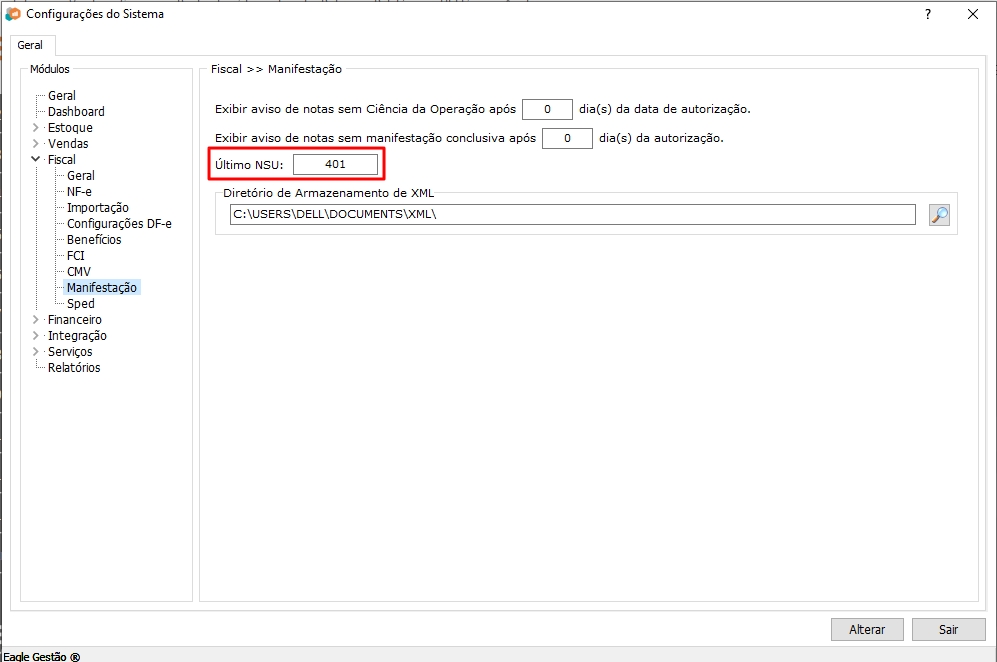The width and height of the screenshot is (997, 662).
Task: Close the Configurações do Sistema window
Action: tap(972, 14)
